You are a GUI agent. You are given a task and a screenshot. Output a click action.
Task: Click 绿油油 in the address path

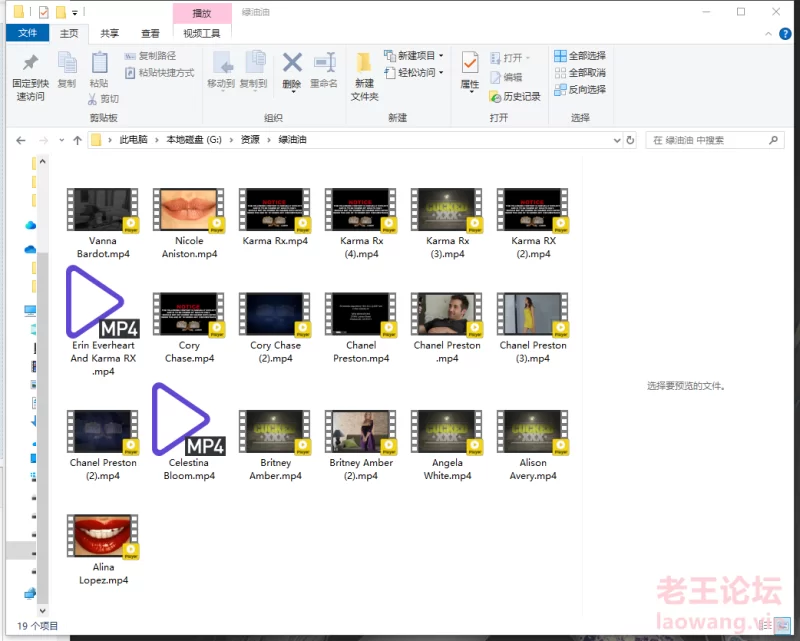[x=292, y=139]
